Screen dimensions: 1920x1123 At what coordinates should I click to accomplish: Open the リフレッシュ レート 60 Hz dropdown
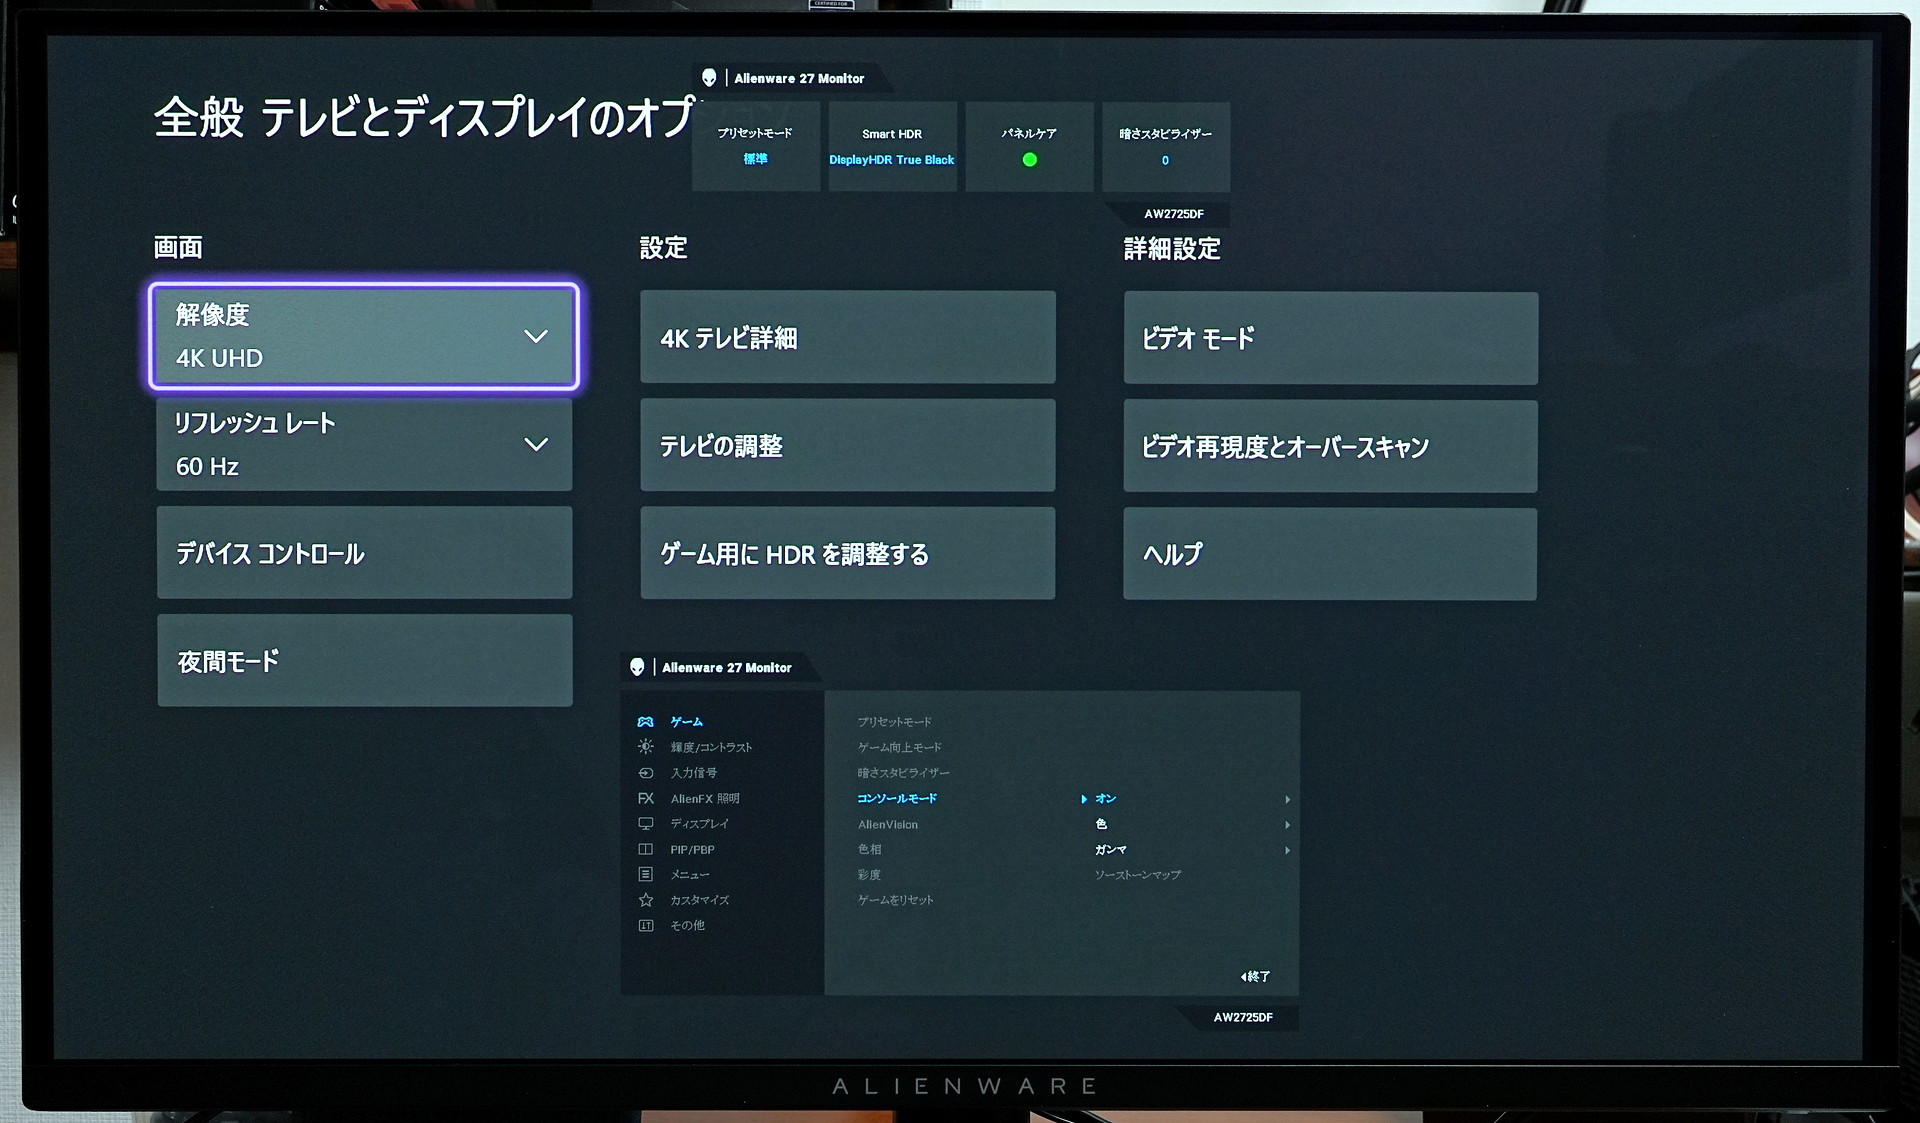364,445
